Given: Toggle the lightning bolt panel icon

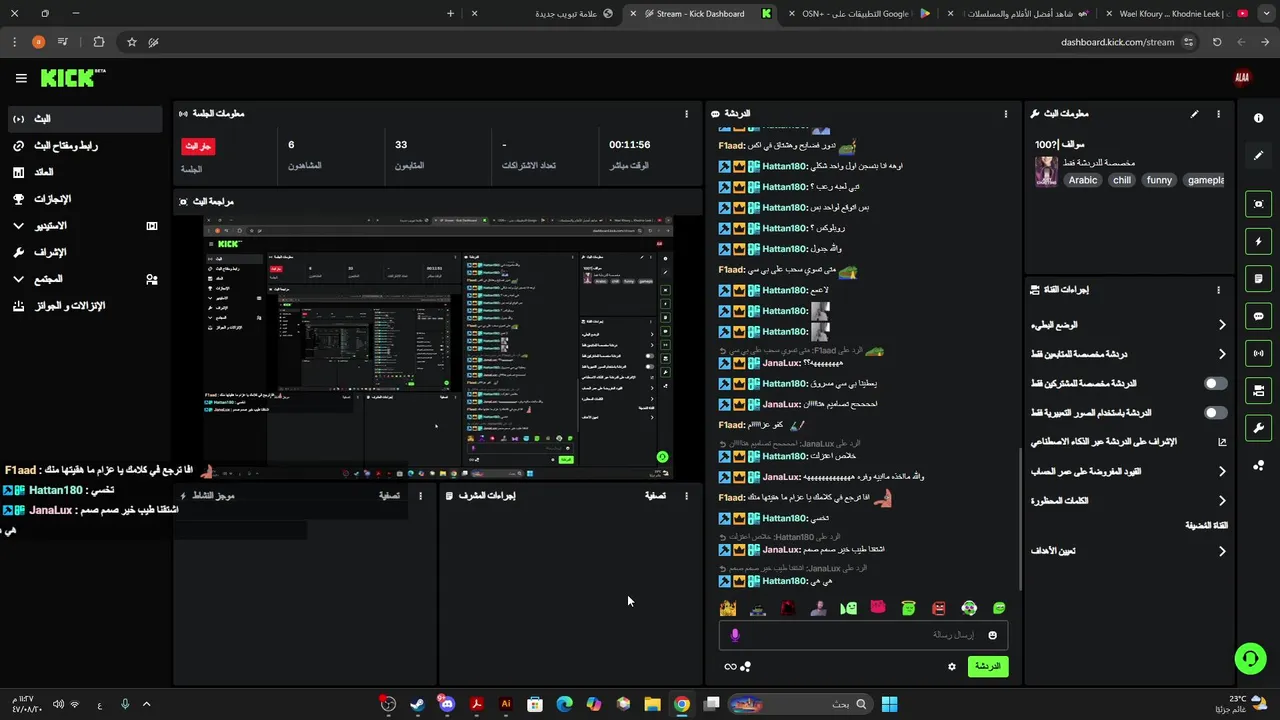Looking at the screenshot, I should pos(1258,241).
